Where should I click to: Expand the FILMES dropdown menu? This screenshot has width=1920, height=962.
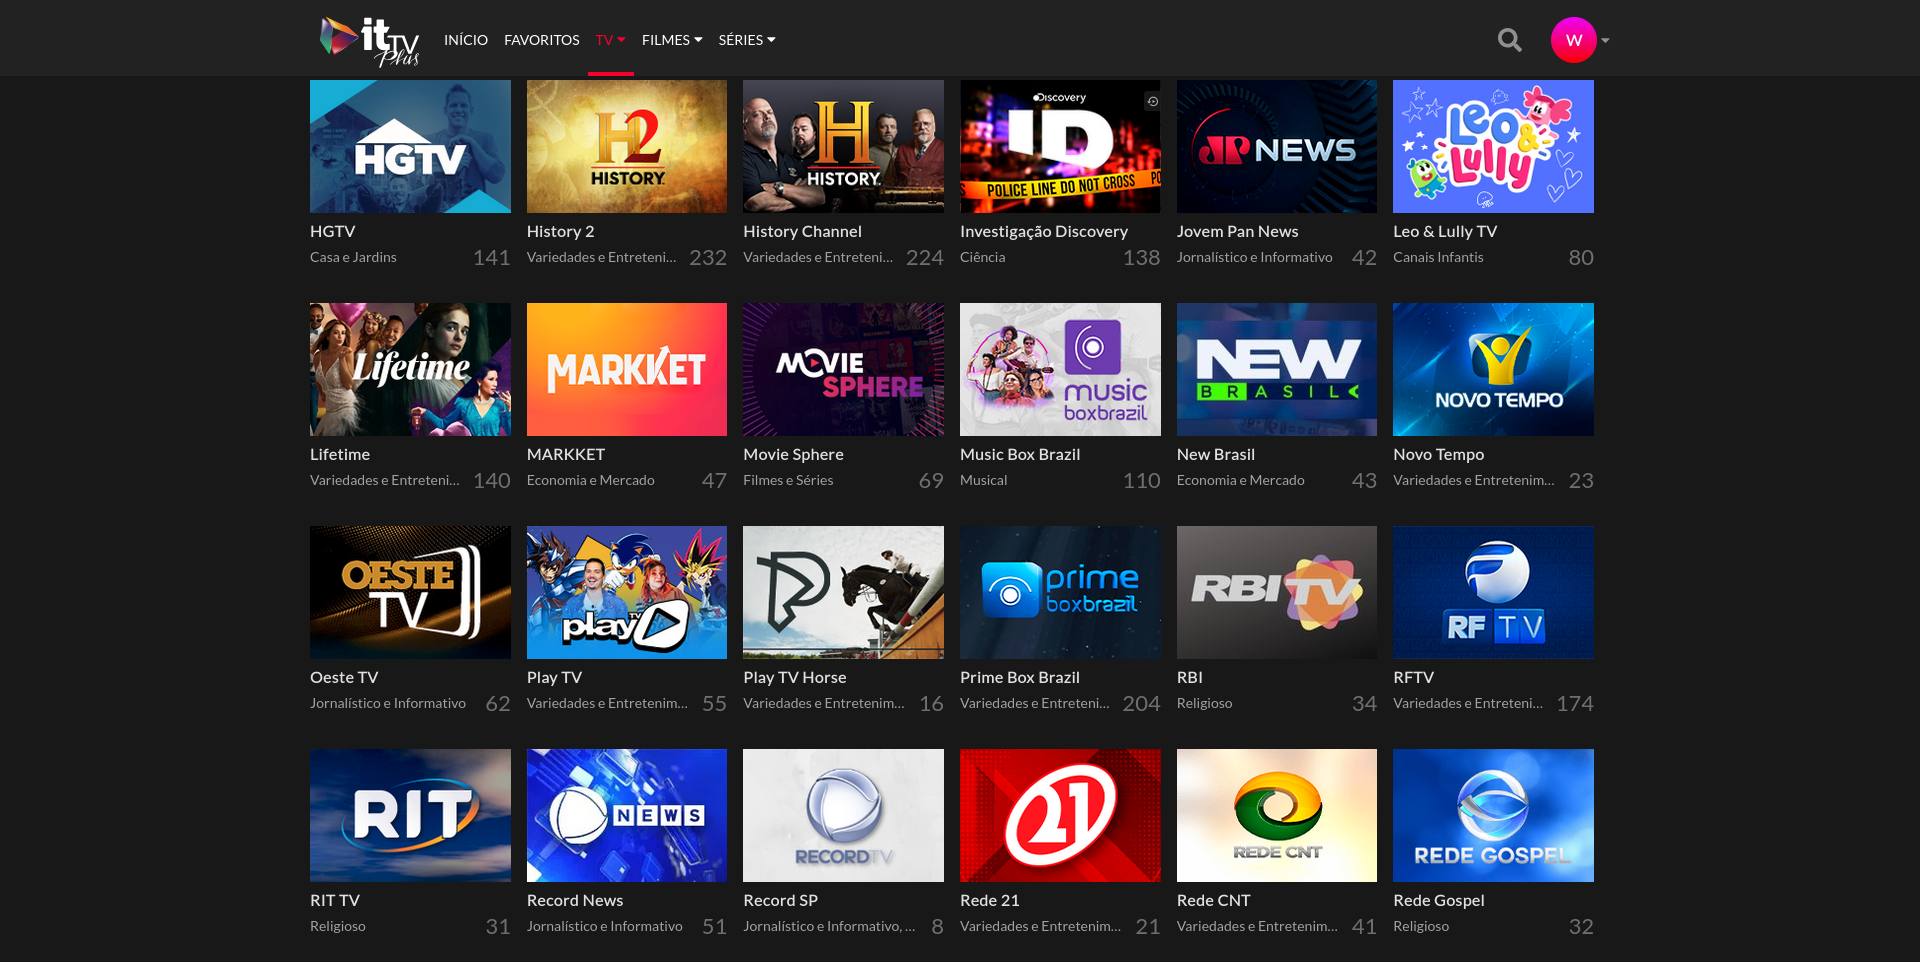(672, 40)
